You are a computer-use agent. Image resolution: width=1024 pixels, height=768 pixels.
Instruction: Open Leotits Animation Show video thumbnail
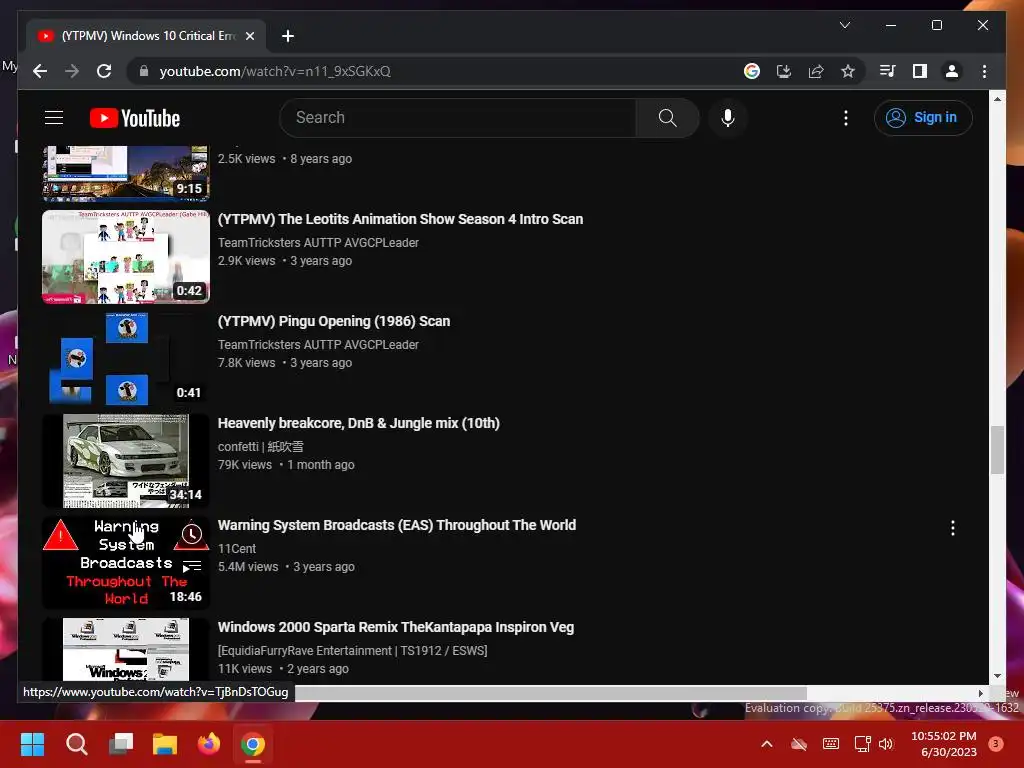(126, 257)
